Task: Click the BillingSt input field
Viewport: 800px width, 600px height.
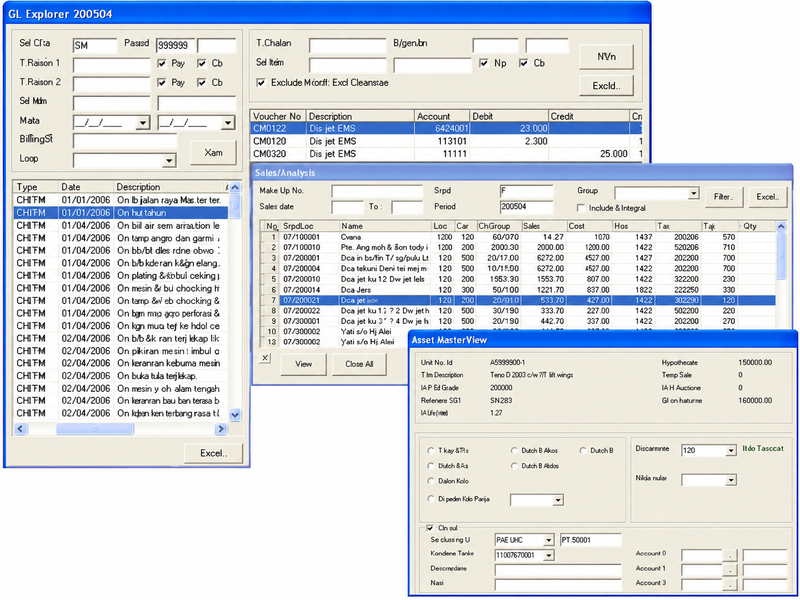Action: pos(125,141)
